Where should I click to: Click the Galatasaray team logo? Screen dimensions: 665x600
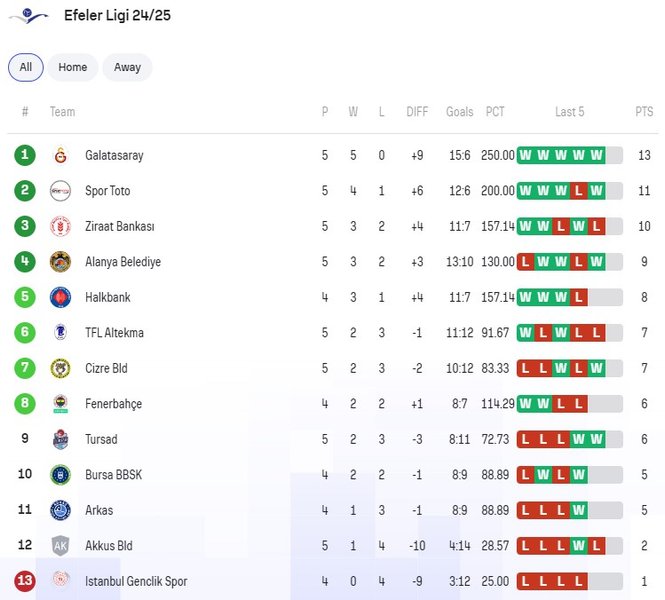pos(60,156)
